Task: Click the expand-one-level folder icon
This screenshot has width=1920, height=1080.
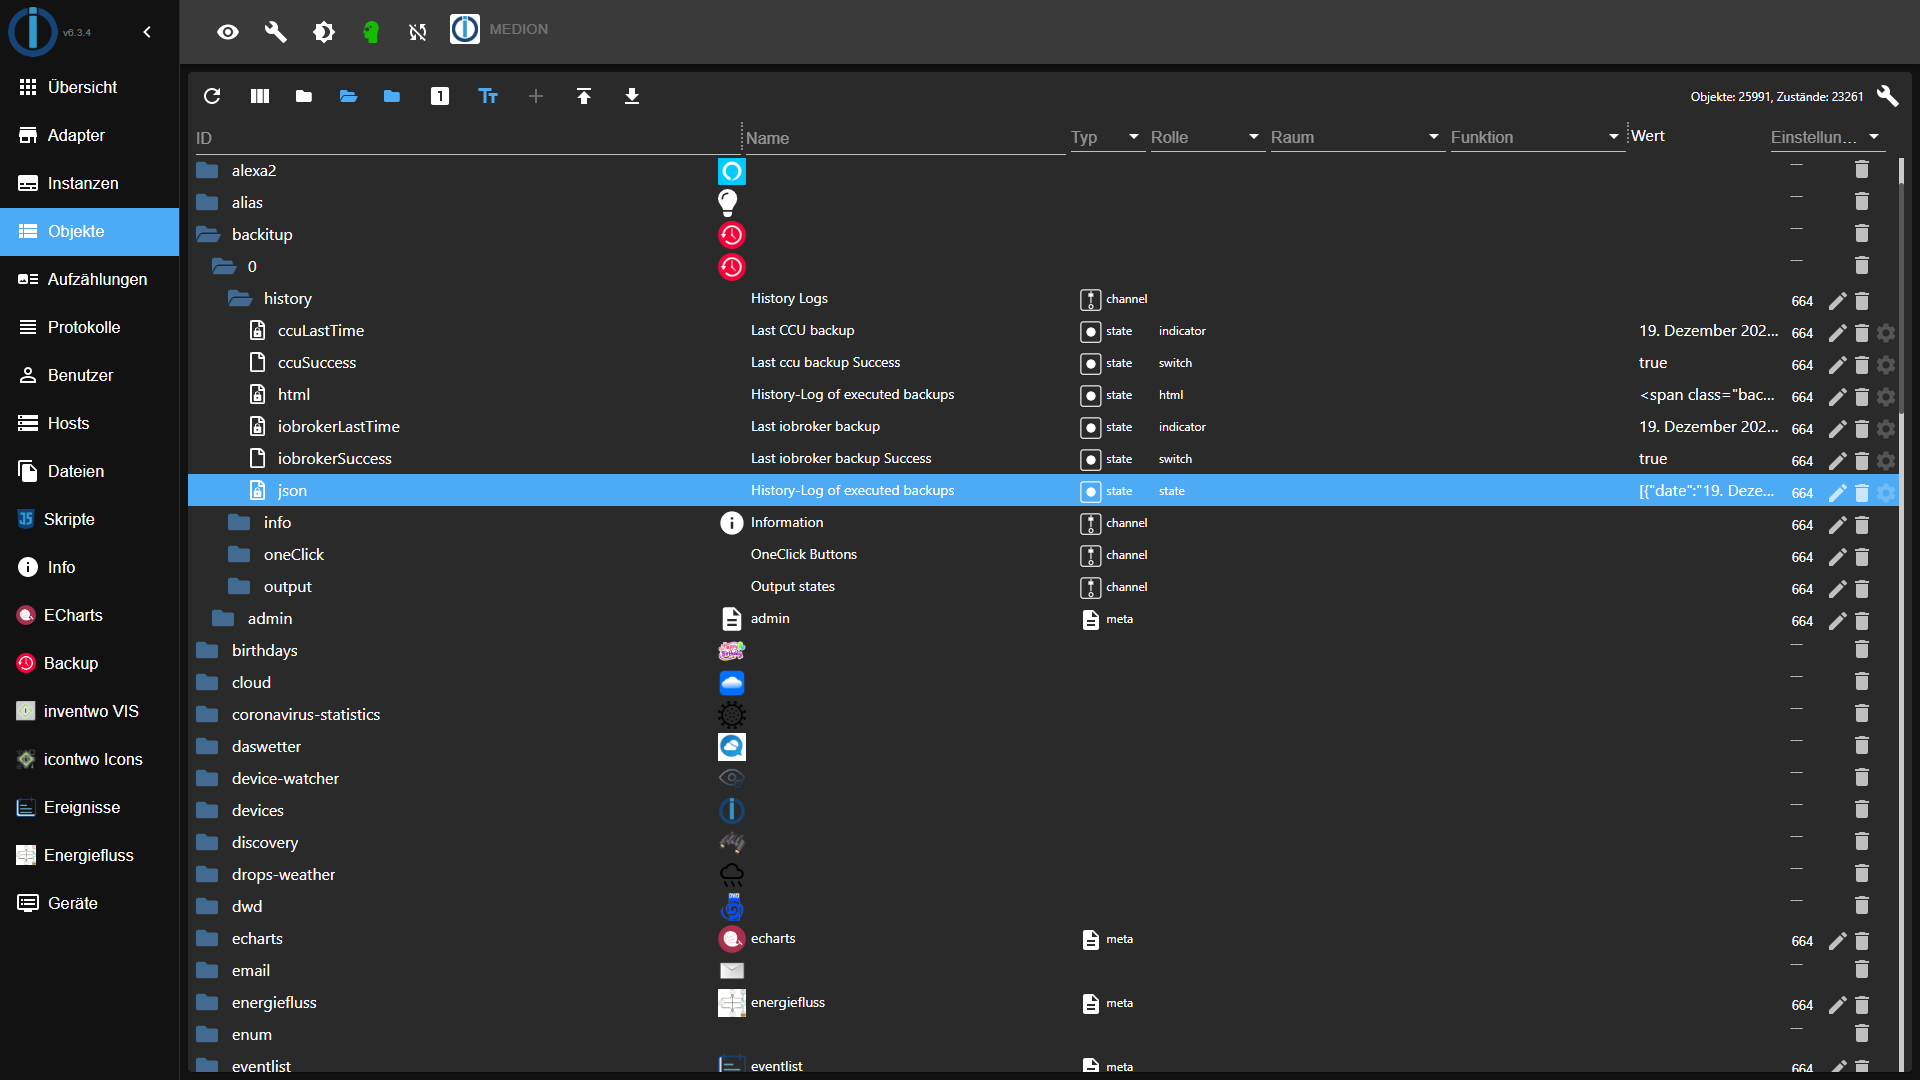Action: click(392, 96)
